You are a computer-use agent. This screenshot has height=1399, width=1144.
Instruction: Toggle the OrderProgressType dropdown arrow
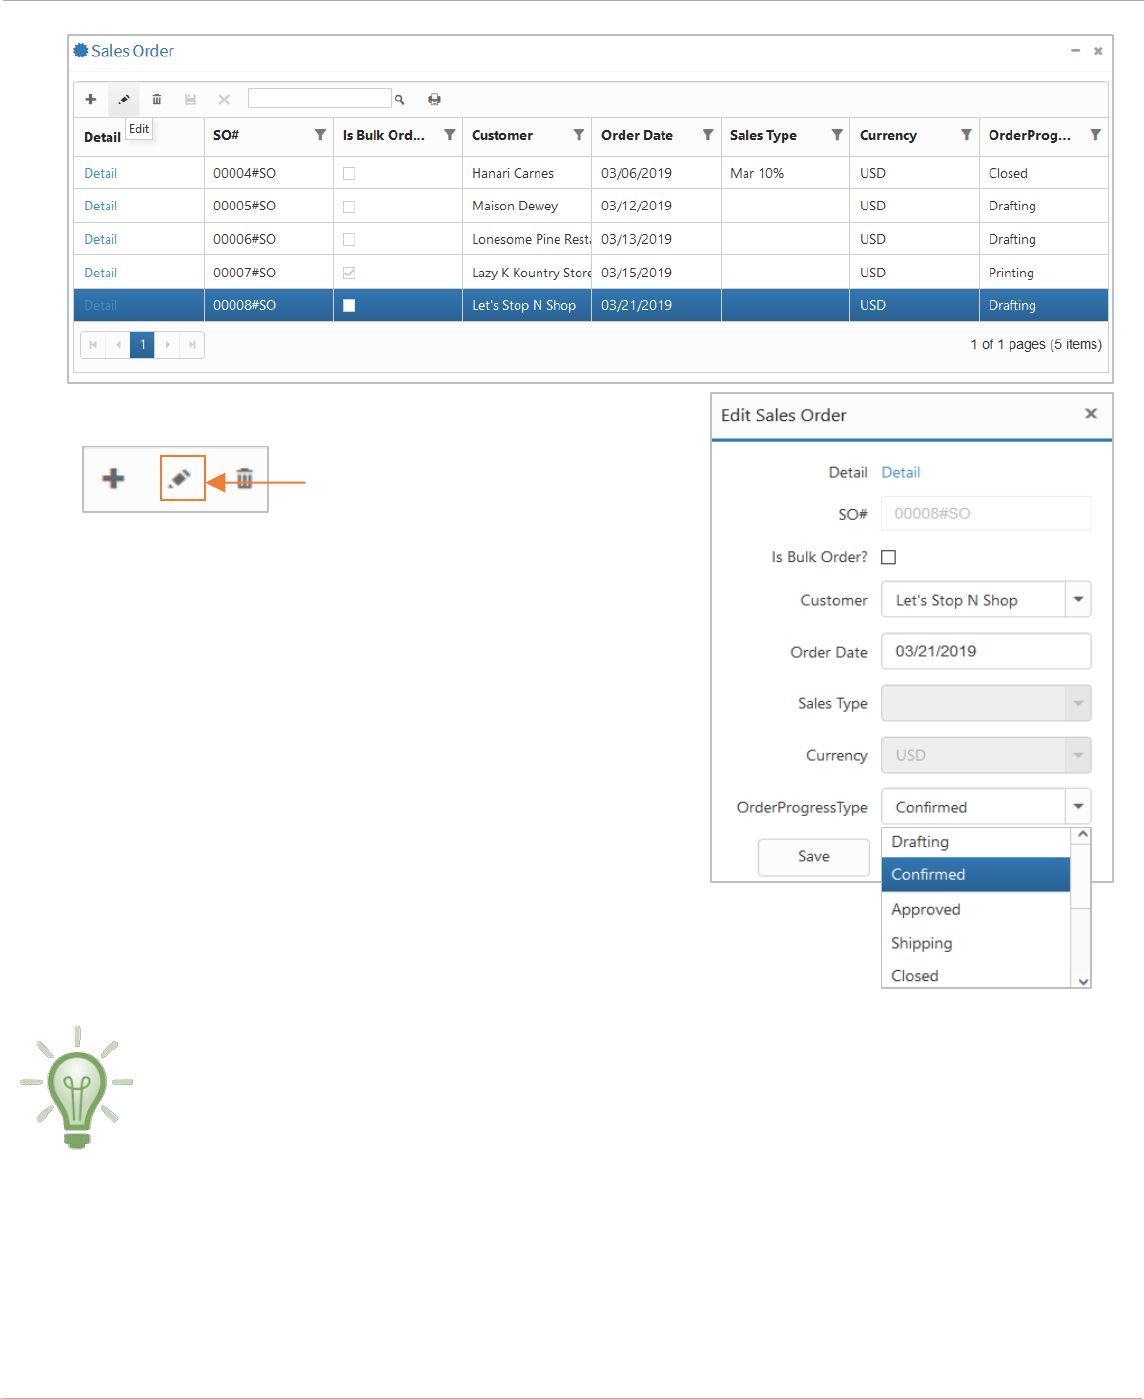(1078, 806)
